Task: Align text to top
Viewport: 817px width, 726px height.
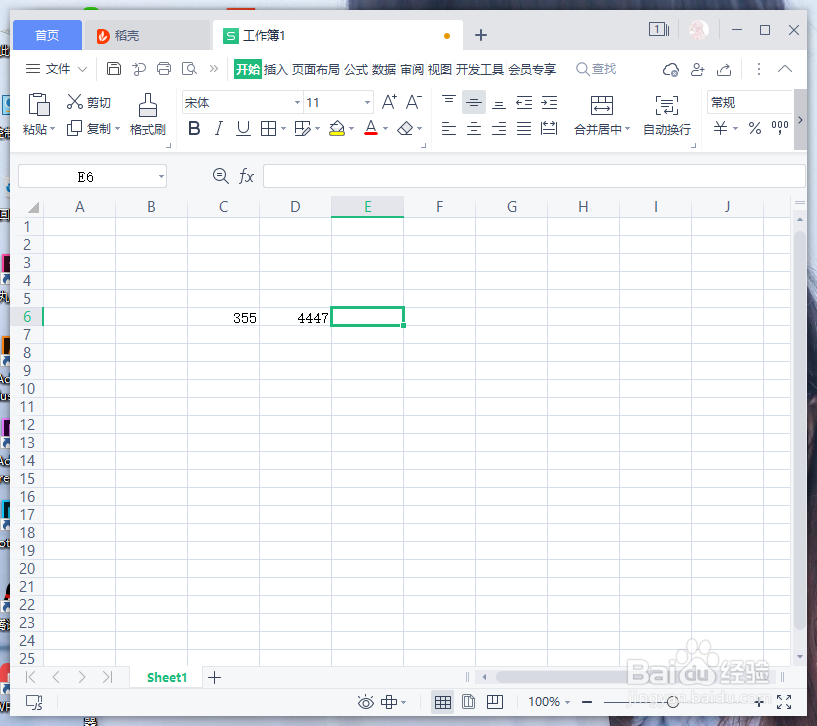Action: coord(449,102)
